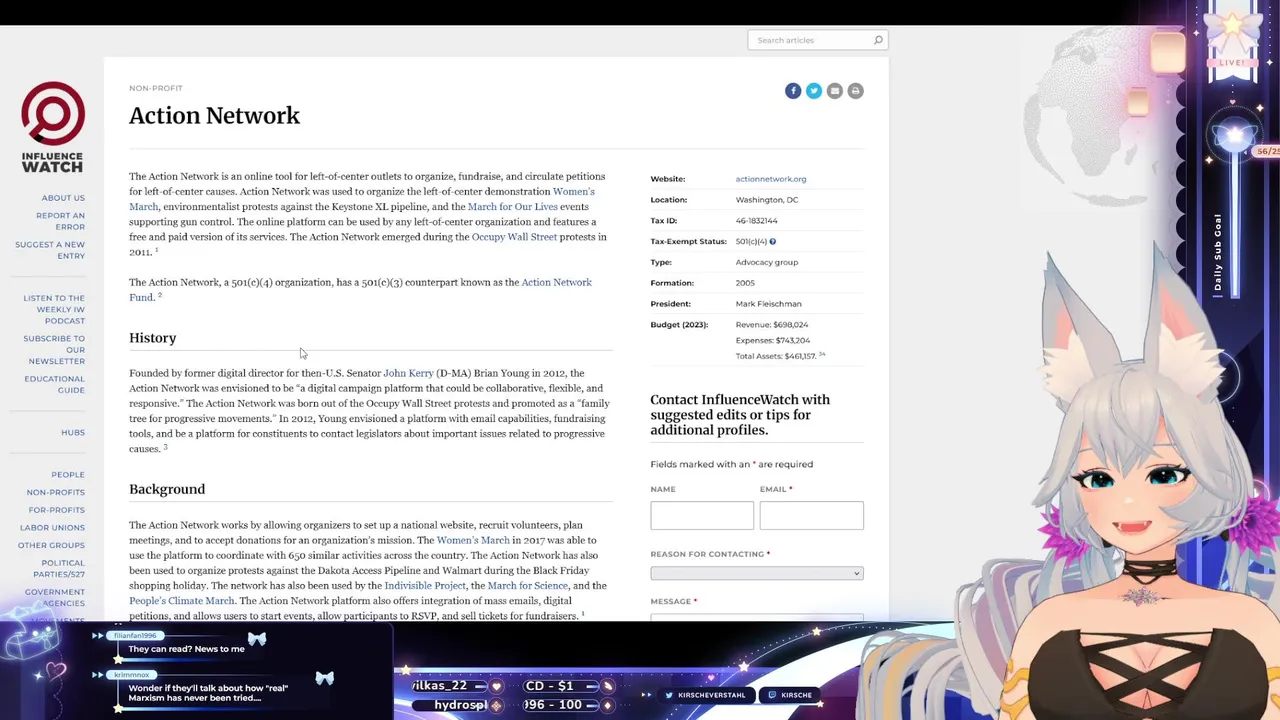This screenshot has height=720, width=1280.
Task: Open Labor Unions category
Action: coord(52,527)
